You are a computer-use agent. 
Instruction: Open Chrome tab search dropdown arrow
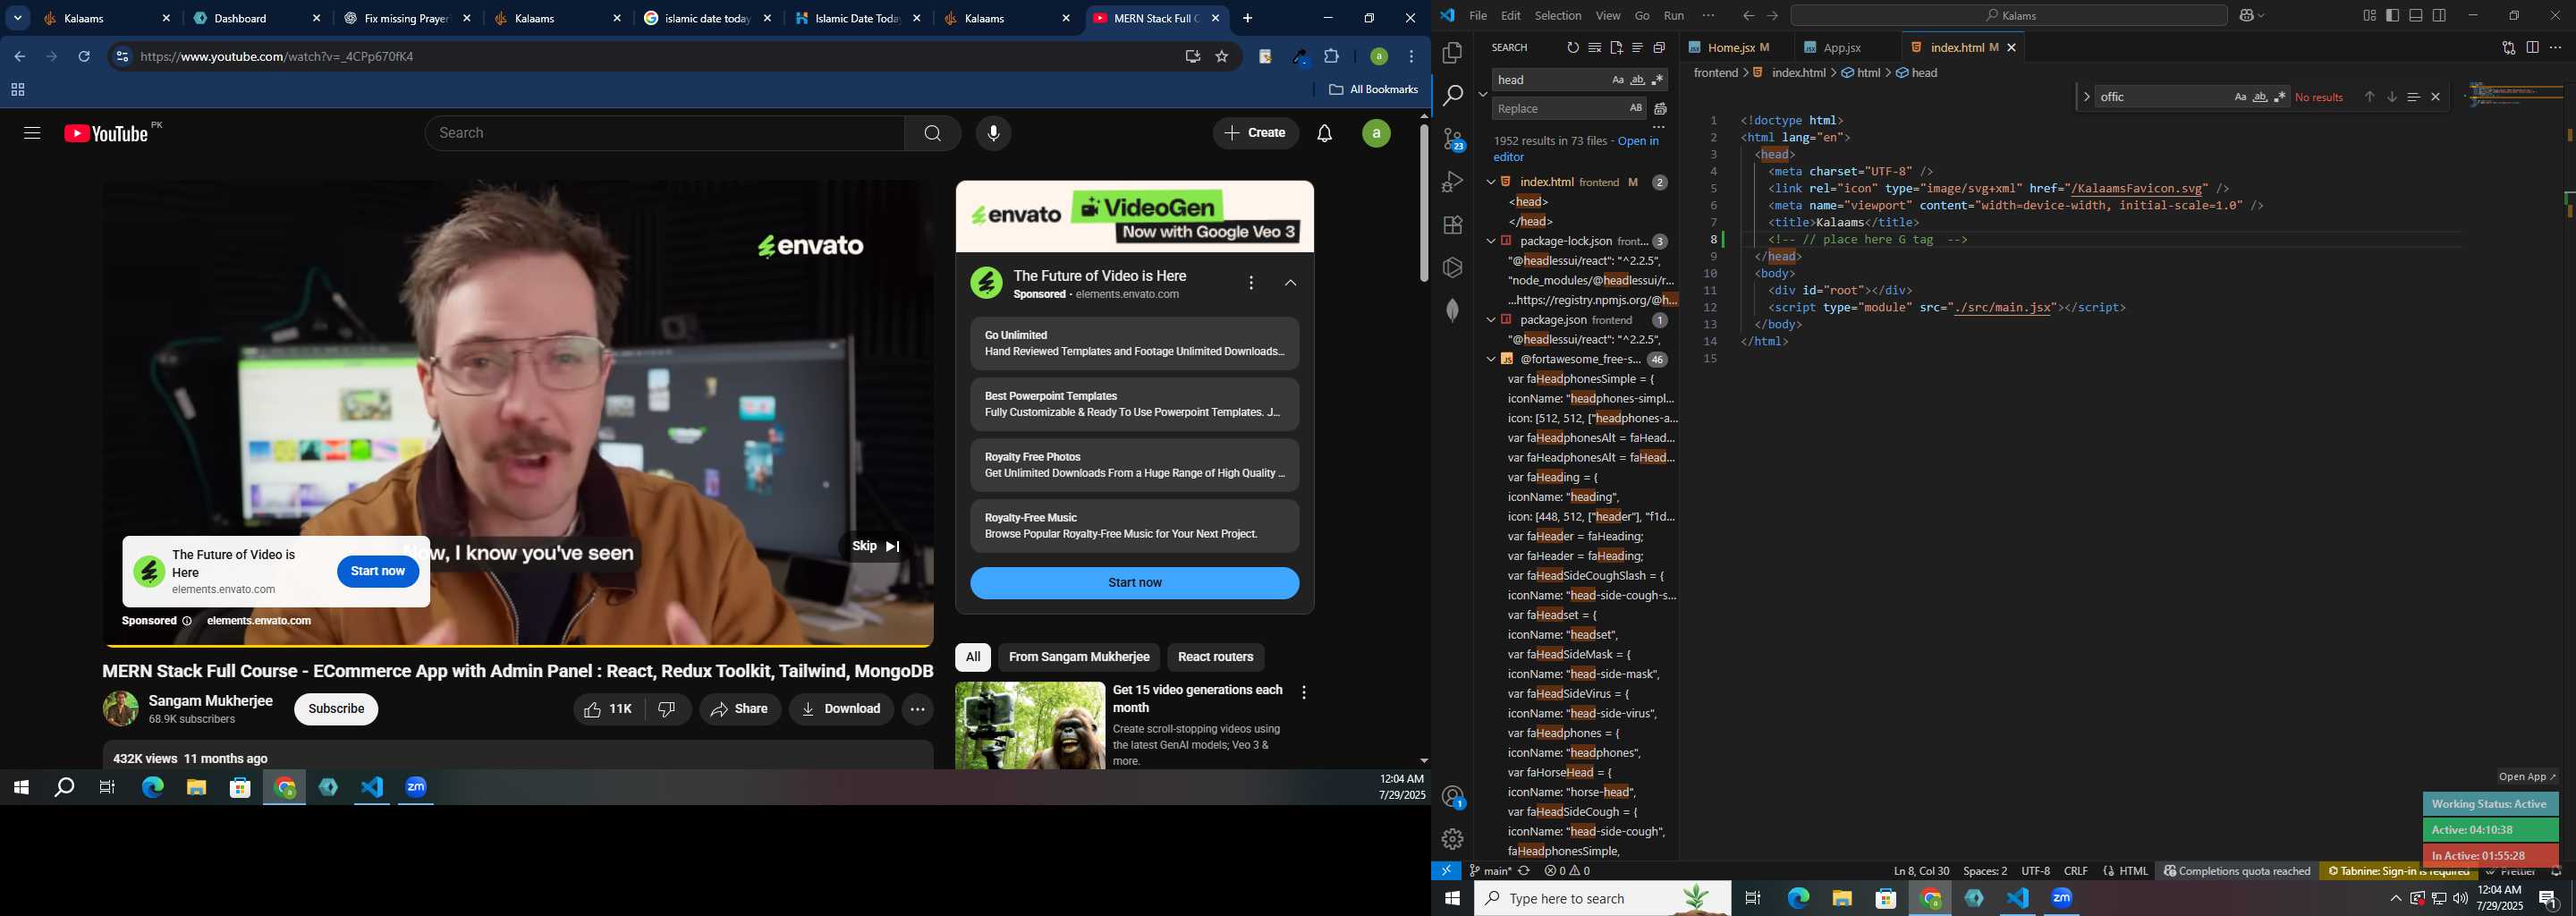pyautogui.click(x=18, y=18)
